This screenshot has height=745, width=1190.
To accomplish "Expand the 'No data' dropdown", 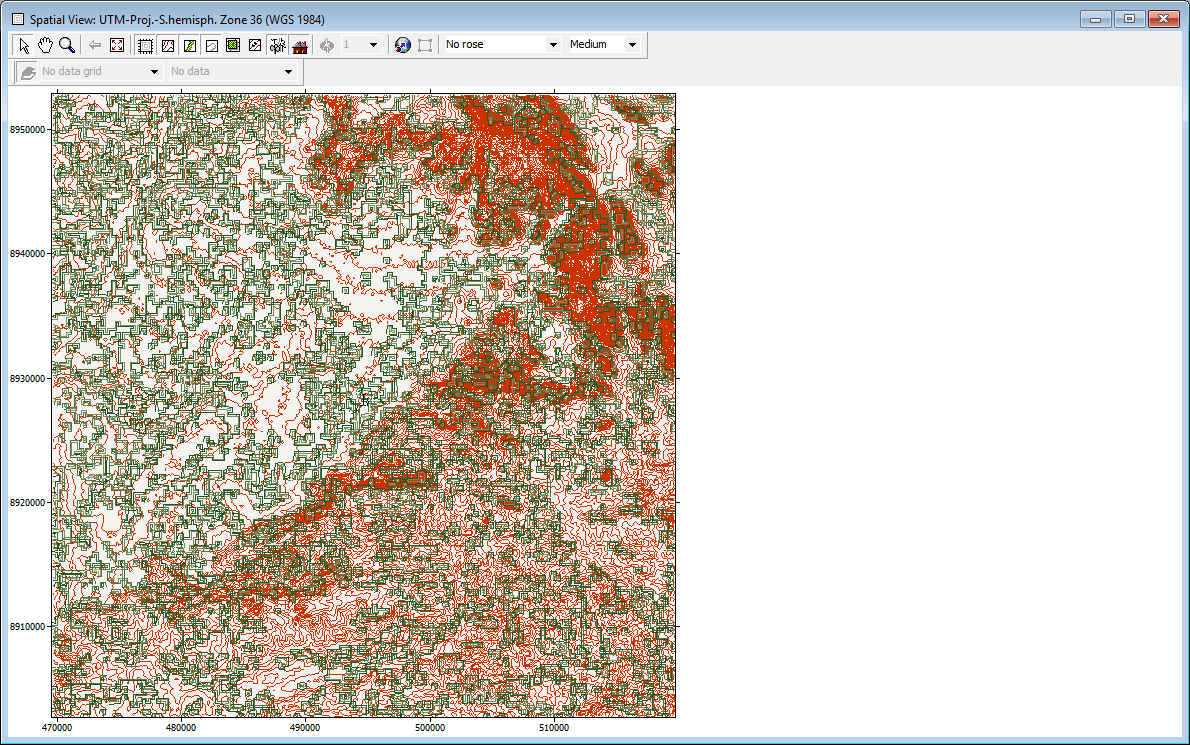I will coord(288,72).
